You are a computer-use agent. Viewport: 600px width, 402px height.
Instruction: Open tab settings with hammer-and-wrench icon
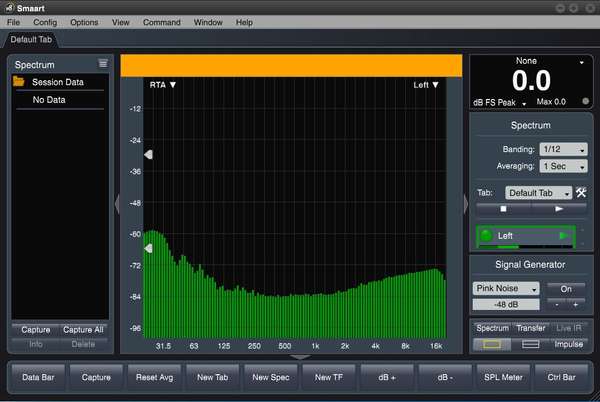pyautogui.click(x=581, y=192)
